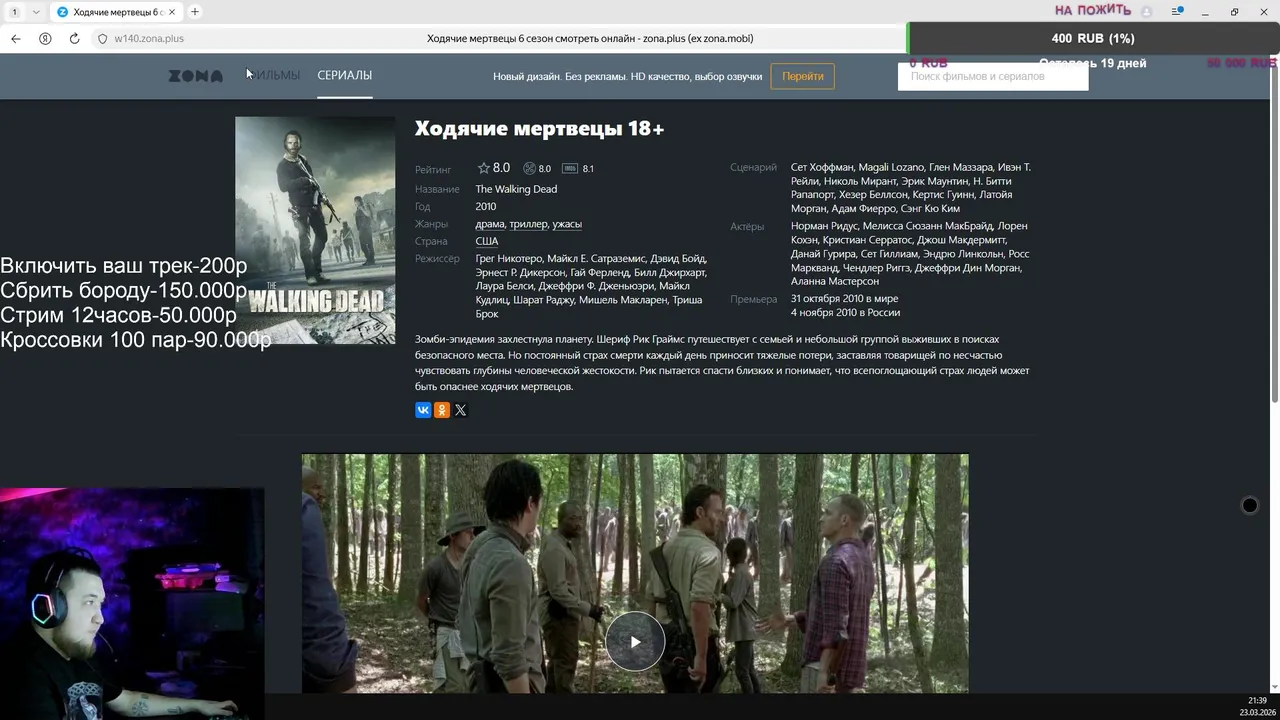Viewport: 1280px width, 720px height.
Task: Expand the tab list dropdown arrow
Action: click(37, 12)
